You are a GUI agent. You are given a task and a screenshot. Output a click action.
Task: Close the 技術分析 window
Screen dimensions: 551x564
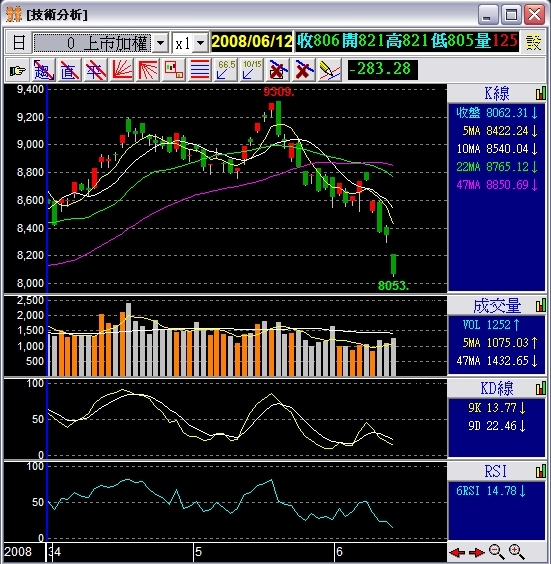coord(534,15)
